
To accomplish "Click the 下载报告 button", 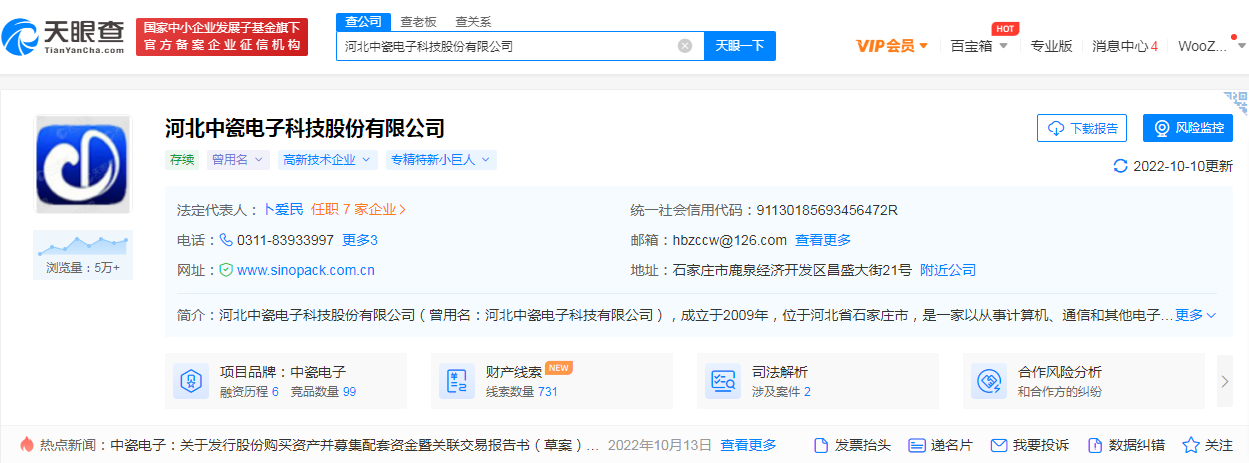I will (1082, 128).
